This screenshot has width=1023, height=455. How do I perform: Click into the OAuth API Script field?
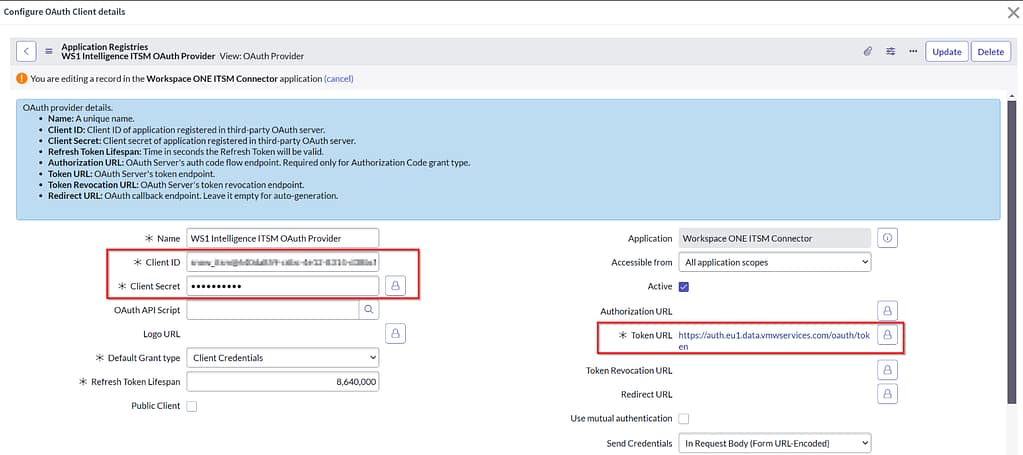pos(273,309)
